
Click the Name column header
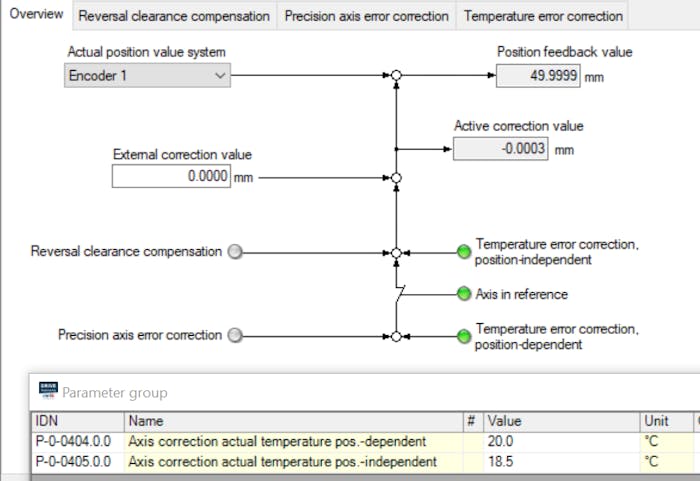(x=293, y=421)
